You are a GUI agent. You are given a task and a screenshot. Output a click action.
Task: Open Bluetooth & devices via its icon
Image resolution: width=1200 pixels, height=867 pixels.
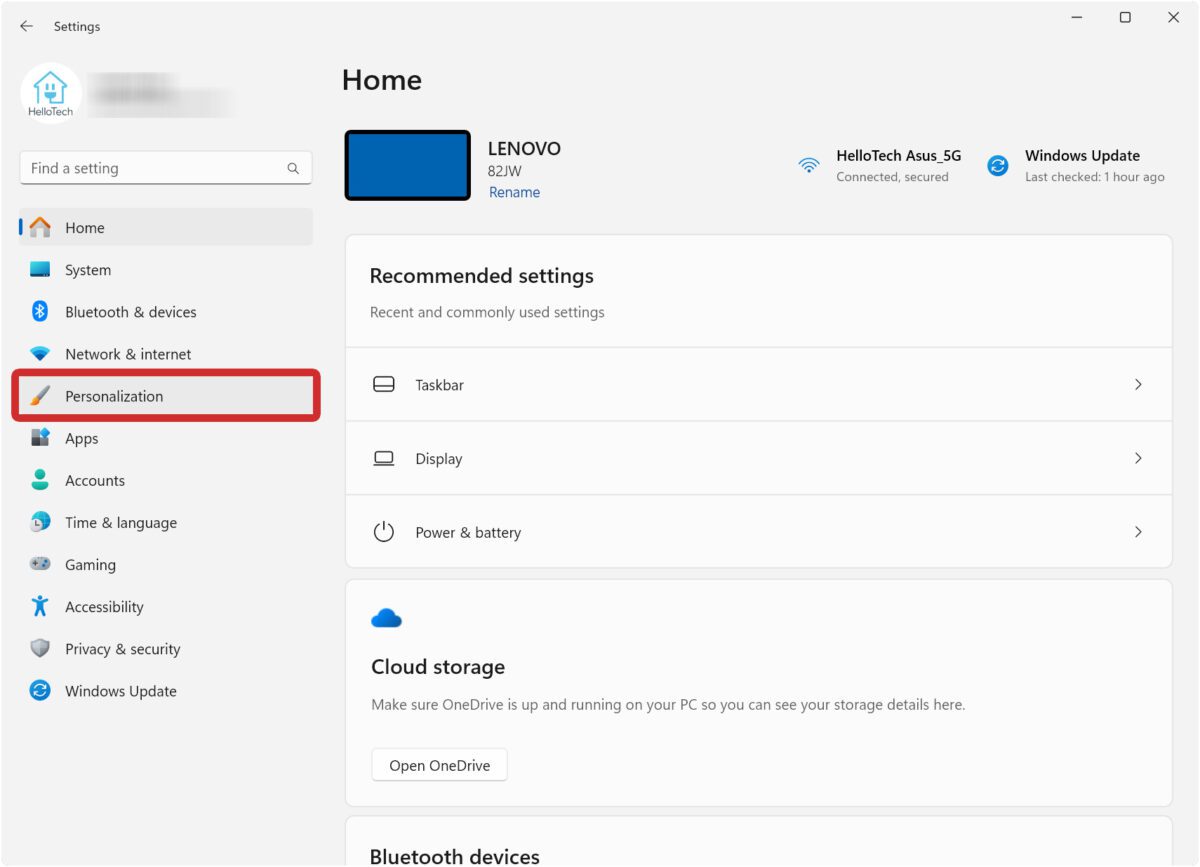(40, 312)
